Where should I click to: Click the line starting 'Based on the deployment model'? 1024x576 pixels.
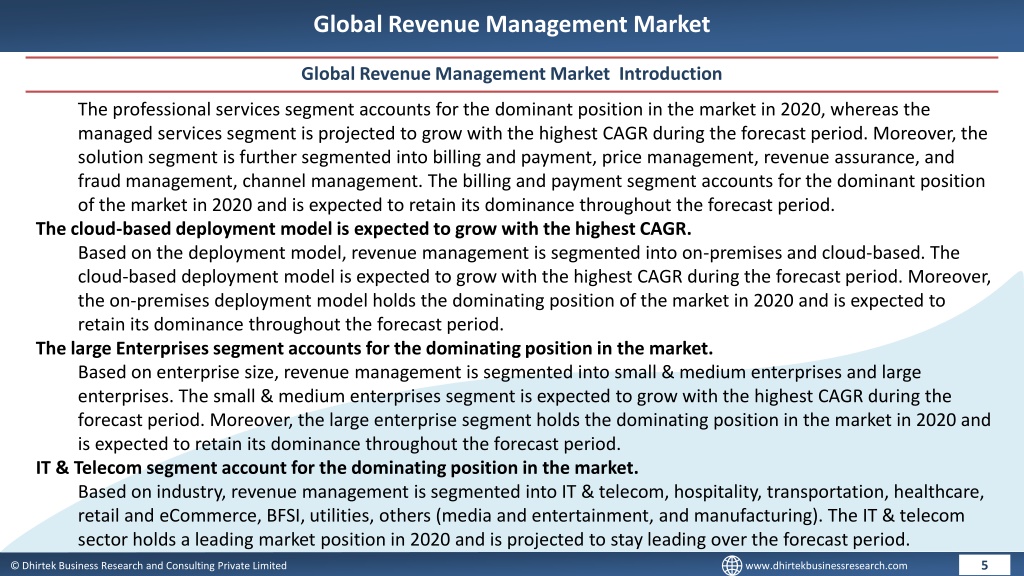(519, 253)
